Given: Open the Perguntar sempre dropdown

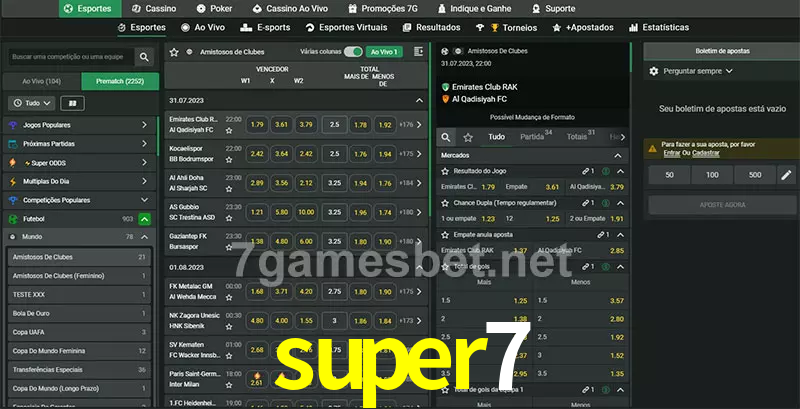Looking at the screenshot, I should point(698,71).
